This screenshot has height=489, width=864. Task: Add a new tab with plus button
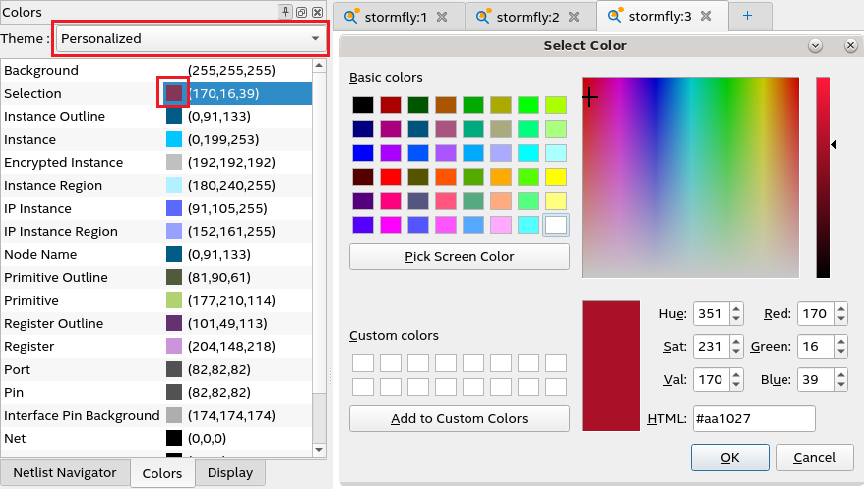coord(748,16)
